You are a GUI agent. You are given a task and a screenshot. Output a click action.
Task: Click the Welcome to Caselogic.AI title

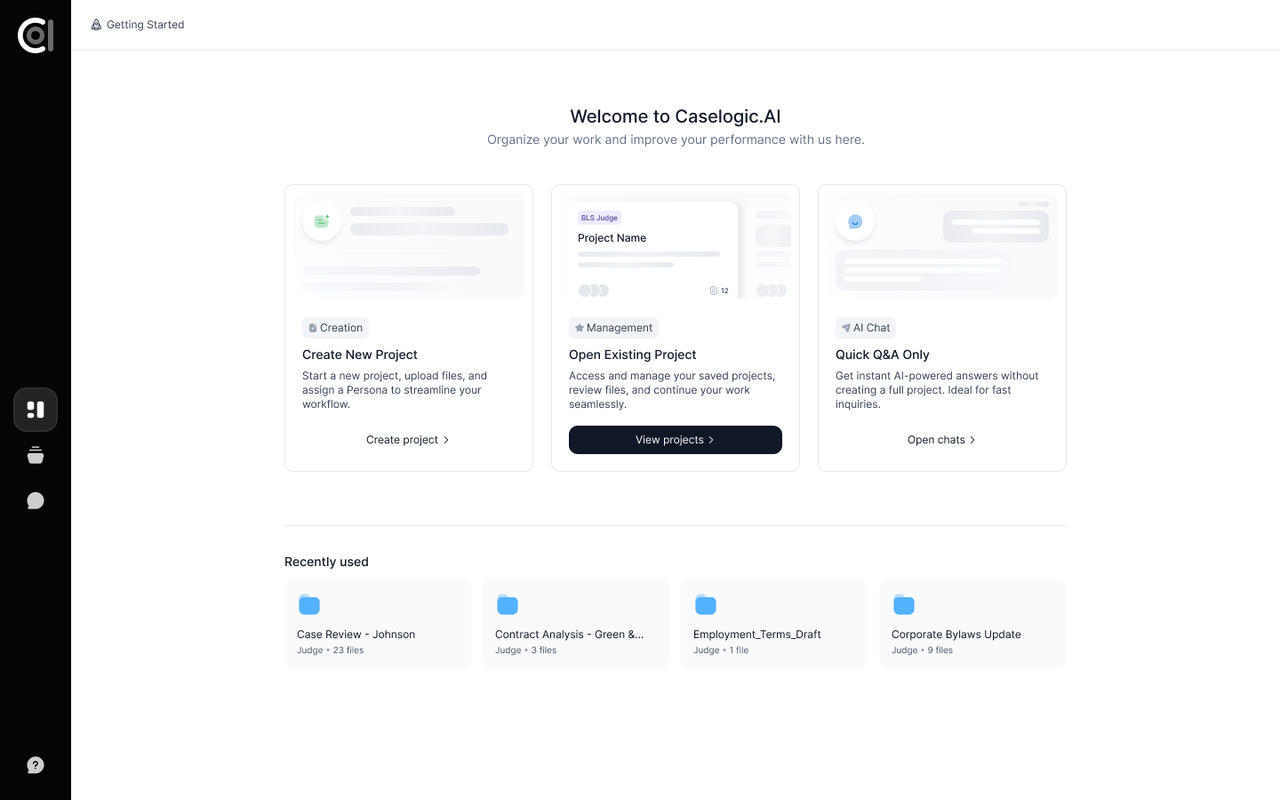675,116
